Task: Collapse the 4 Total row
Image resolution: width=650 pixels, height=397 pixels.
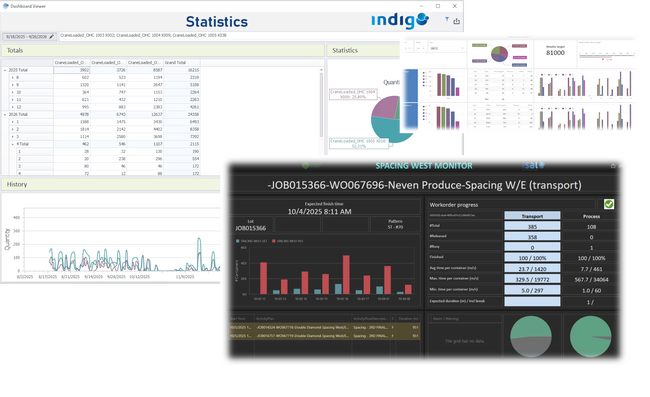Action: point(12,144)
